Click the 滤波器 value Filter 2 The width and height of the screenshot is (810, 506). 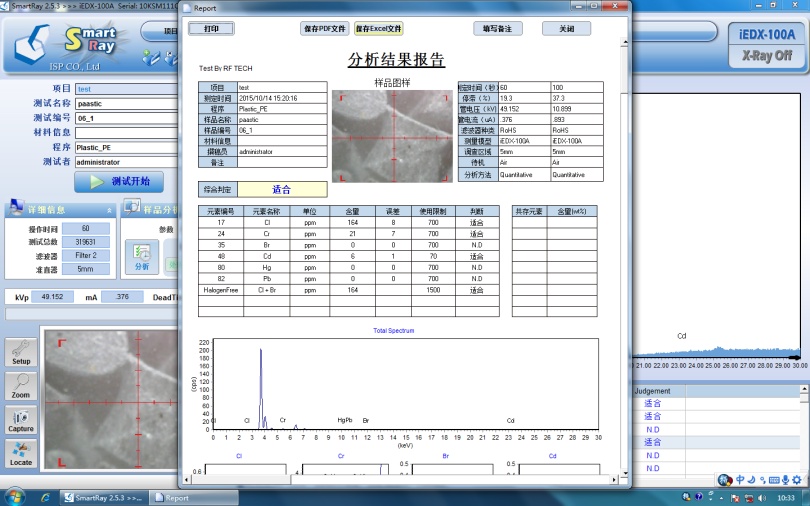pyautogui.click(x=85, y=255)
